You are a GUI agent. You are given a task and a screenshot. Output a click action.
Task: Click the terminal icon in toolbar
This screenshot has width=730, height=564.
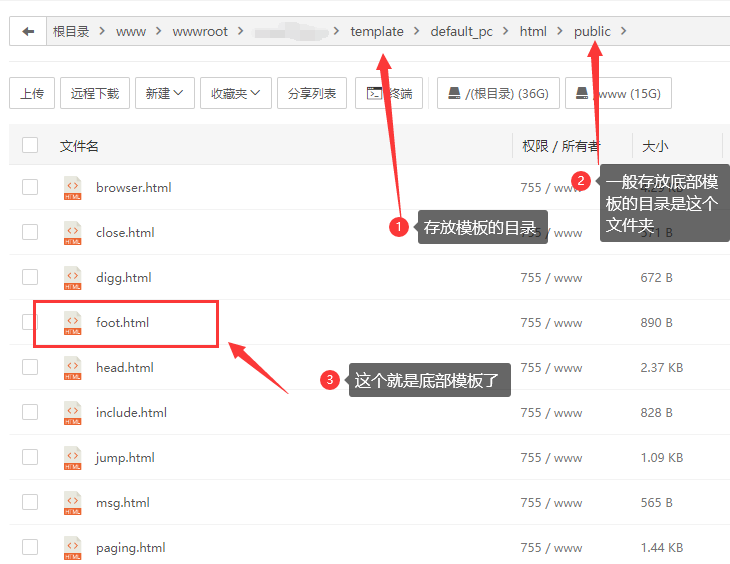coord(374,93)
